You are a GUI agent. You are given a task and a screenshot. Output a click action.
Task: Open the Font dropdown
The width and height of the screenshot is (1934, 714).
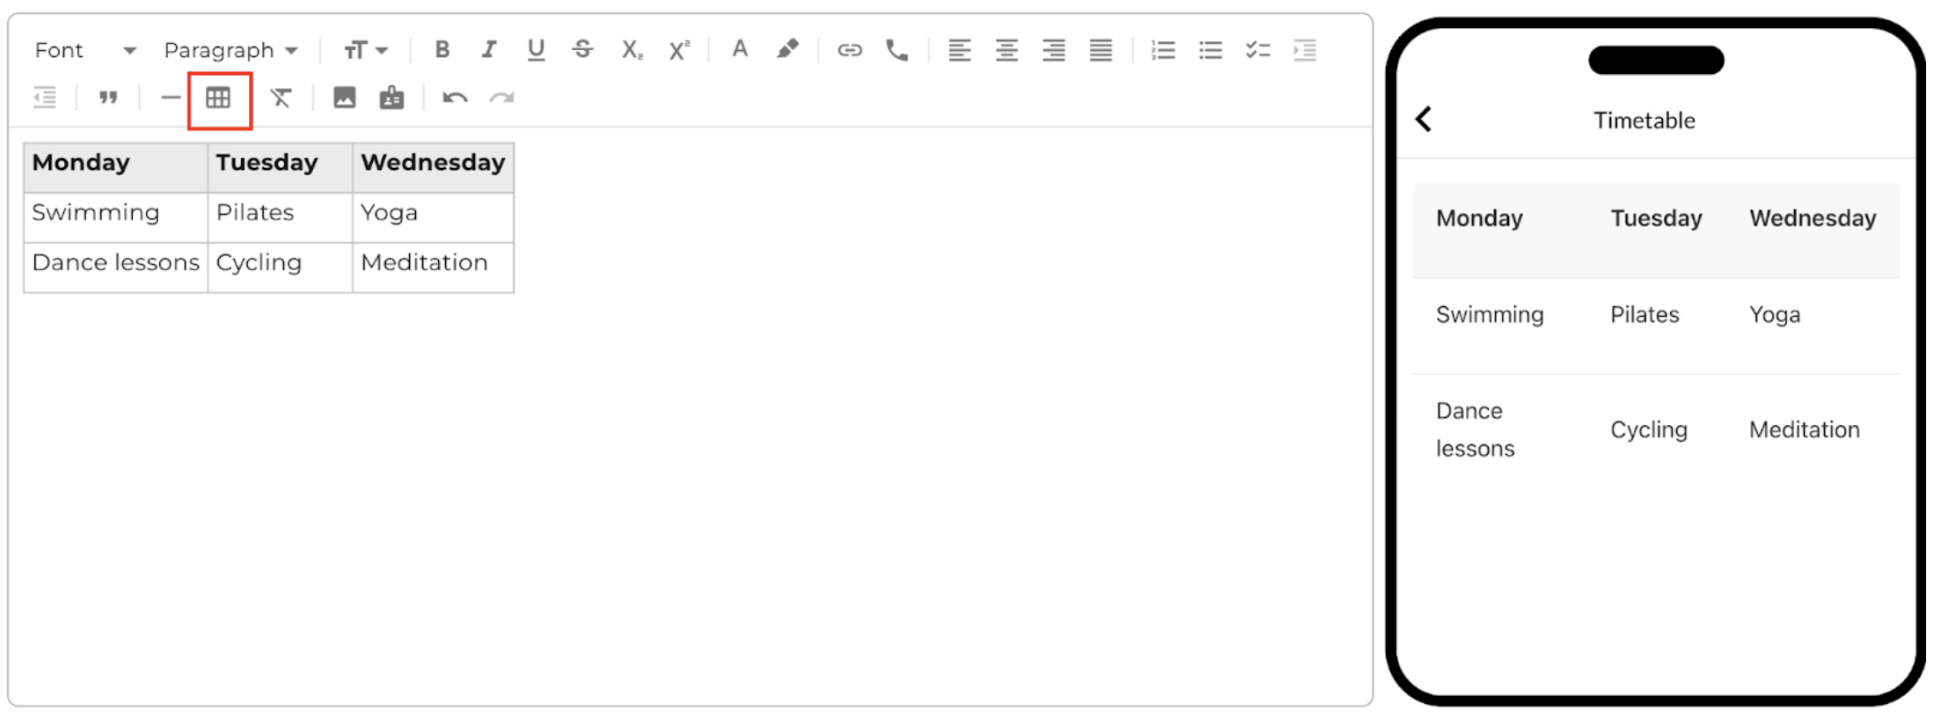click(85, 50)
